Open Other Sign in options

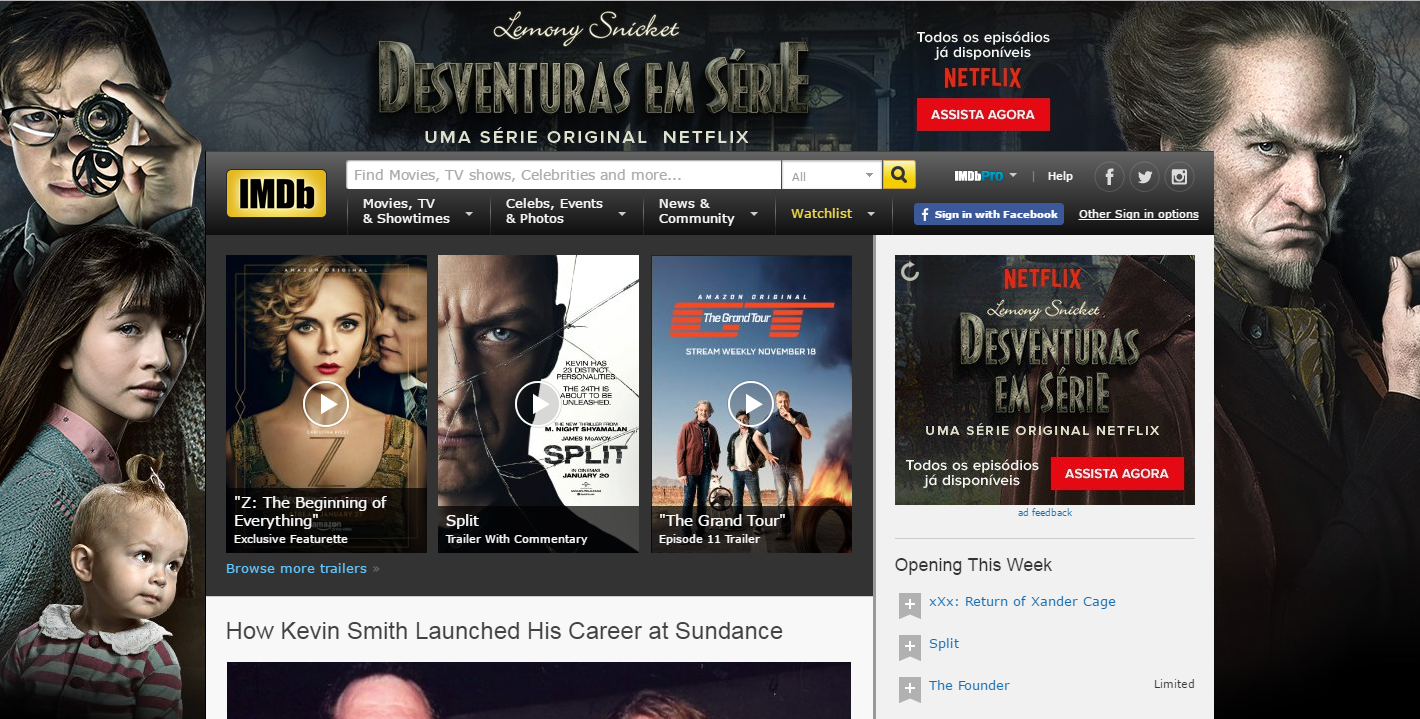click(x=1138, y=214)
